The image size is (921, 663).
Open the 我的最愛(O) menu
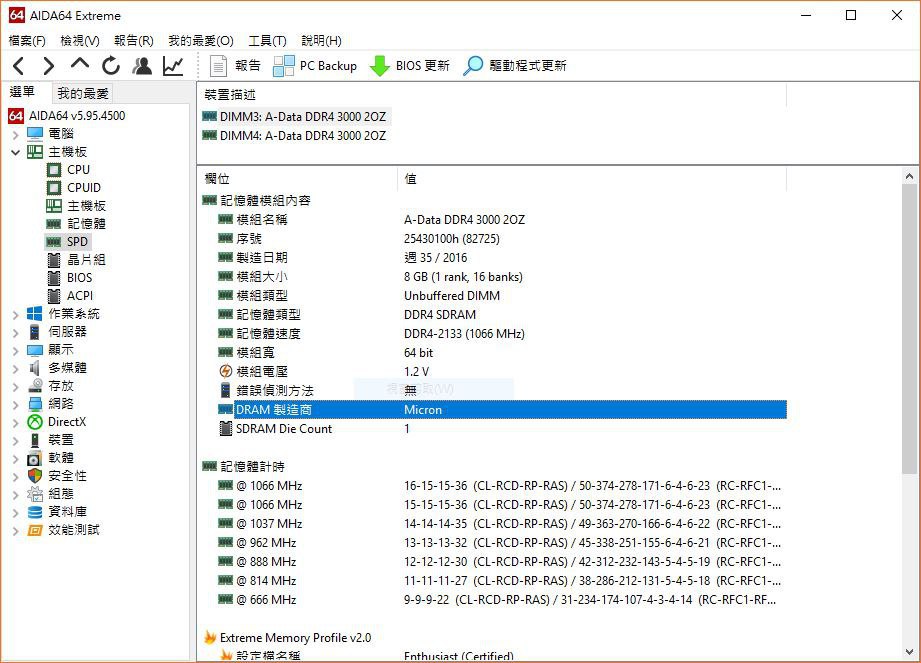click(201, 41)
